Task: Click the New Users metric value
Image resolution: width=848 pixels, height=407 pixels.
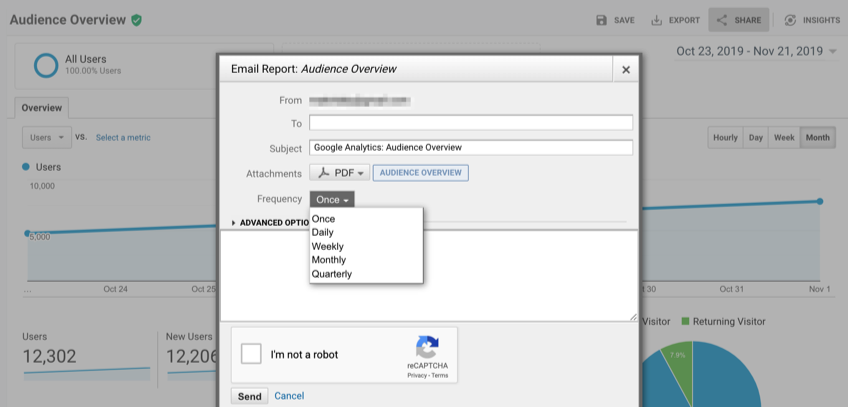Action: (193, 356)
